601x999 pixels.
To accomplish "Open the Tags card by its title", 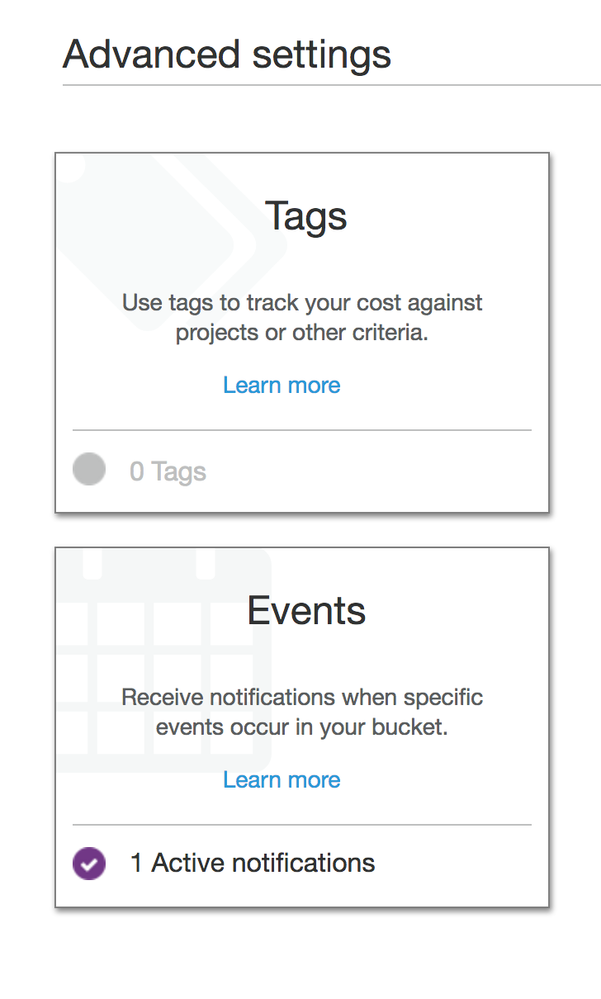I will pos(306,216).
